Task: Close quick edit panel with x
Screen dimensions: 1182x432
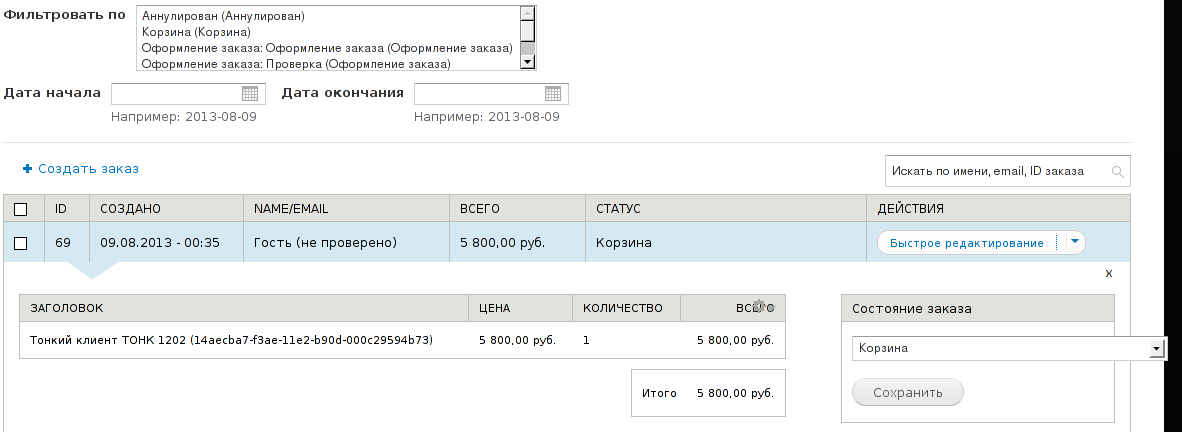Action: click(x=1109, y=273)
